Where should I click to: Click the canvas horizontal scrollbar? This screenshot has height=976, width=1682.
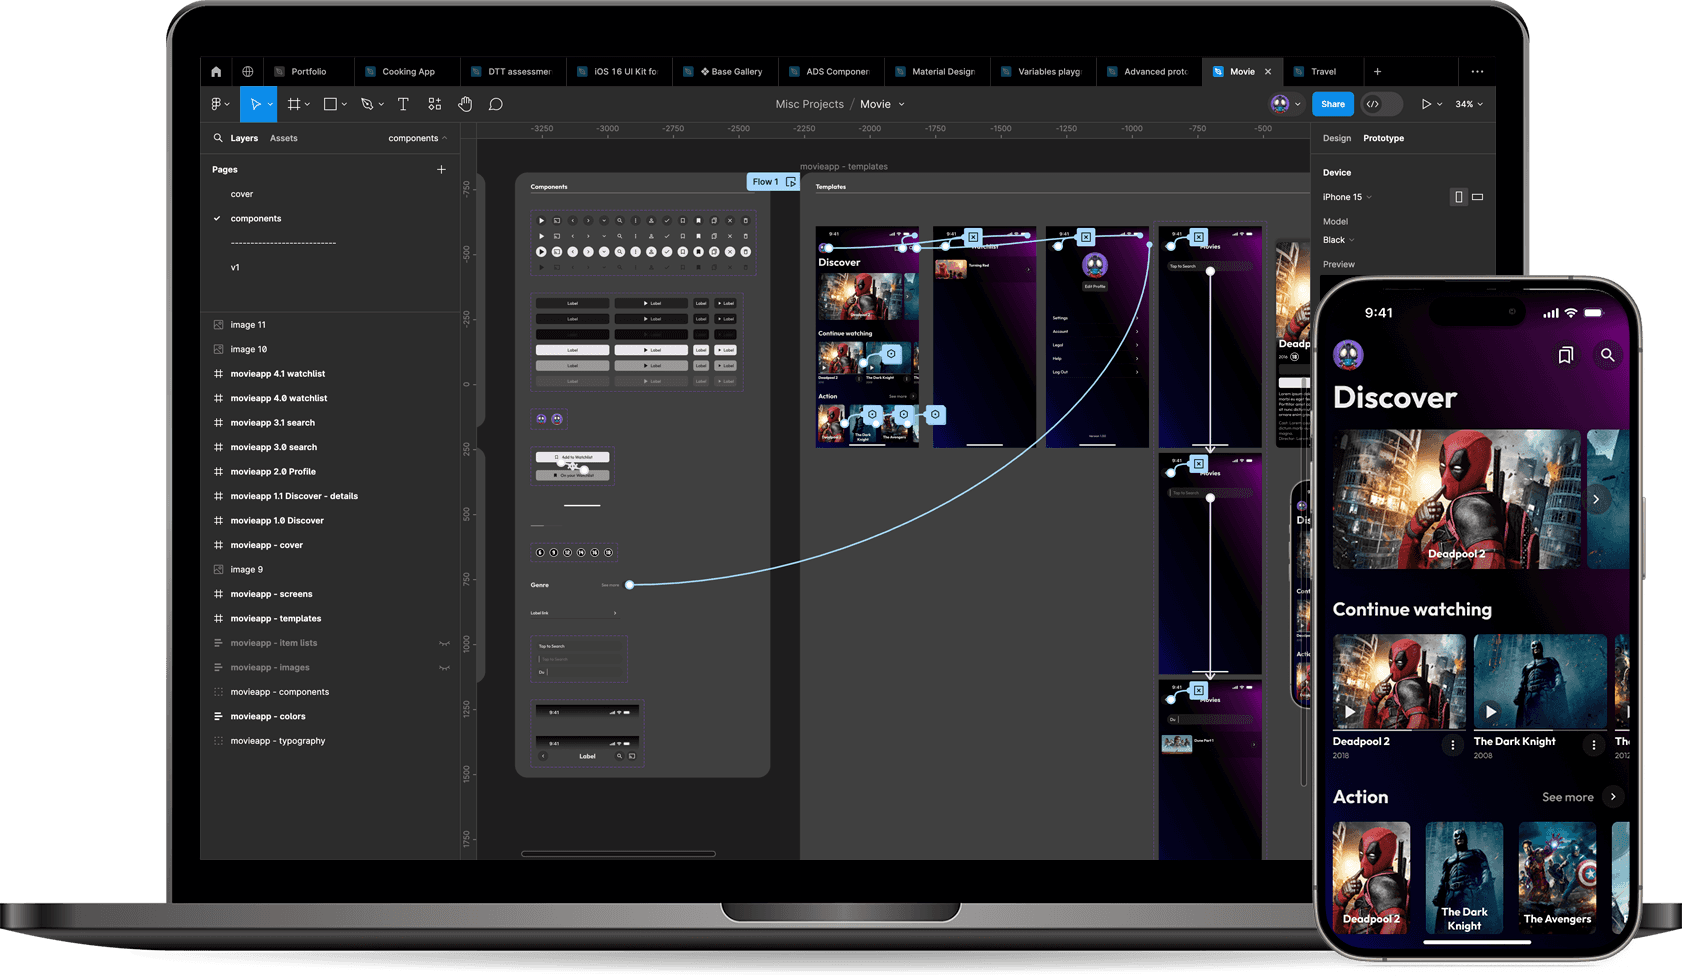pyautogui.click(x=618, y=854)
